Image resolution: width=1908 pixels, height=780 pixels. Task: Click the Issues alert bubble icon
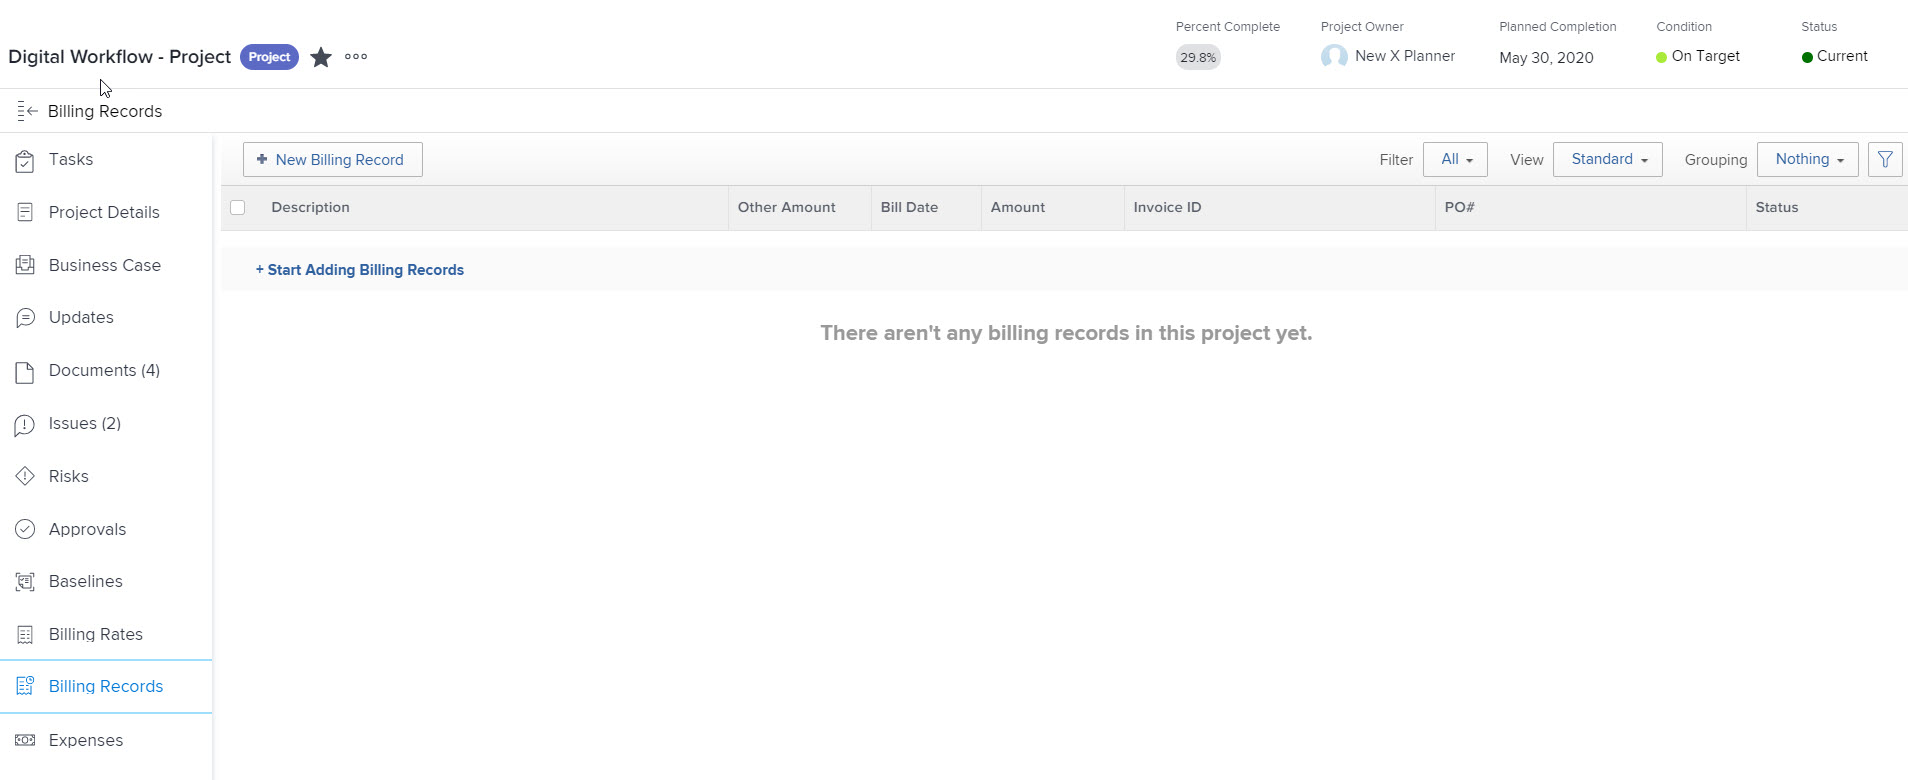pos(25,425)
